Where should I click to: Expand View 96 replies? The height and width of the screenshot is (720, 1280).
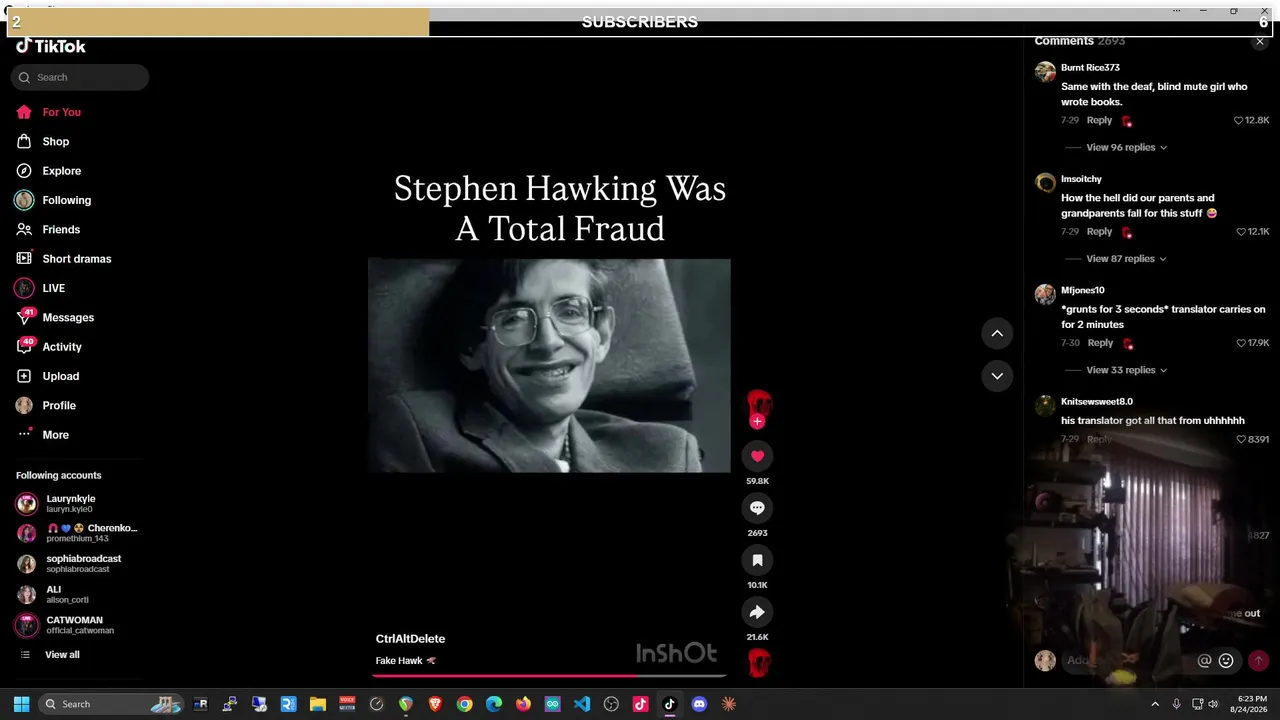(1126, 147)
